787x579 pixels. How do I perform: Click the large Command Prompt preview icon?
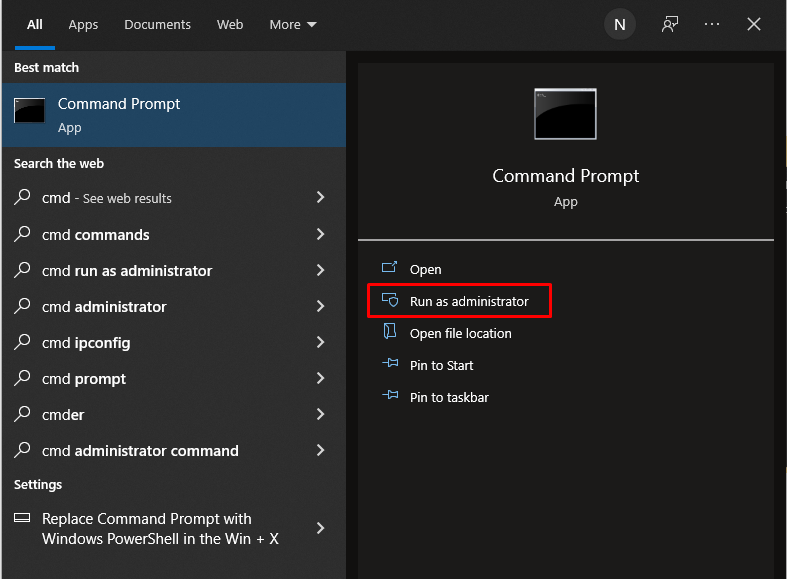(565, 114)
